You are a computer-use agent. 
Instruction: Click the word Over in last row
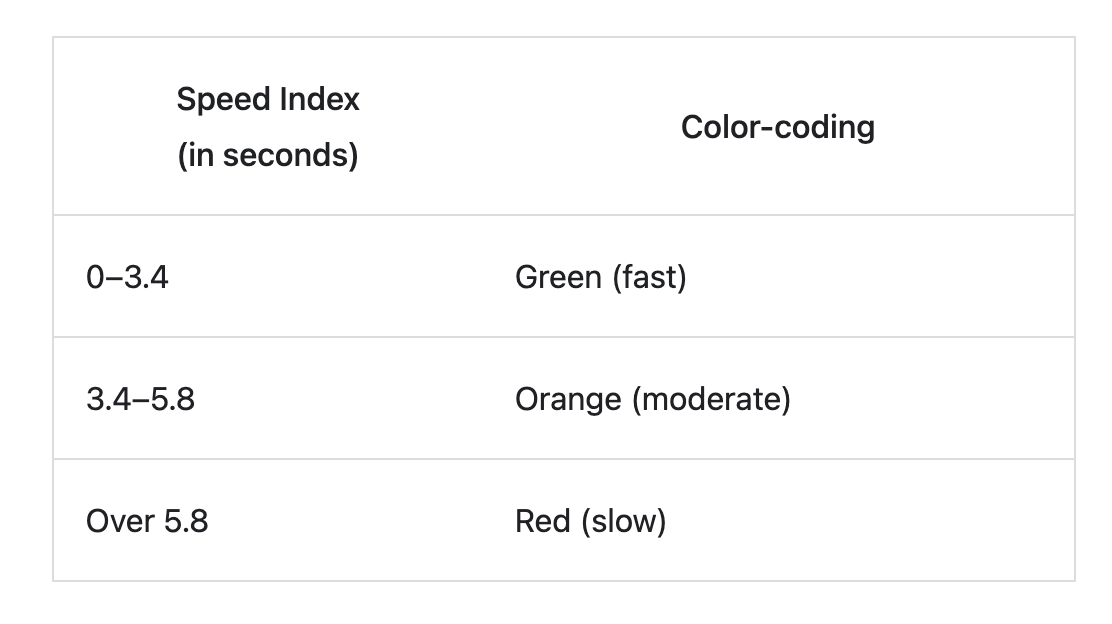click(120, 521)
